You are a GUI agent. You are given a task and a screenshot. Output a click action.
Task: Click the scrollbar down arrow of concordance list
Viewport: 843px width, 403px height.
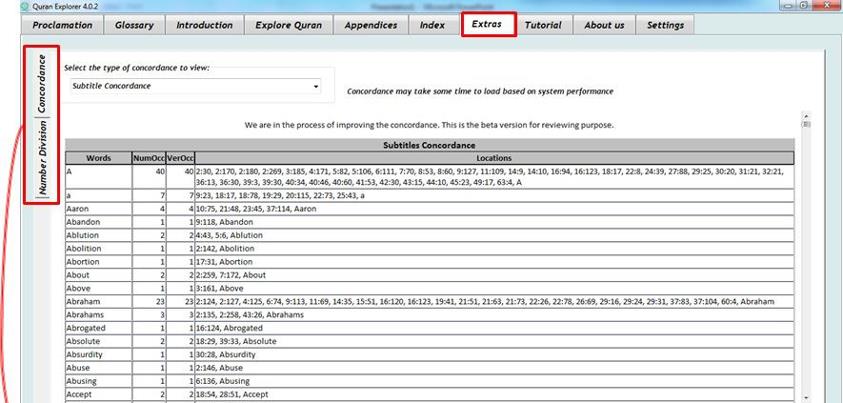click(x=805, y=398)
